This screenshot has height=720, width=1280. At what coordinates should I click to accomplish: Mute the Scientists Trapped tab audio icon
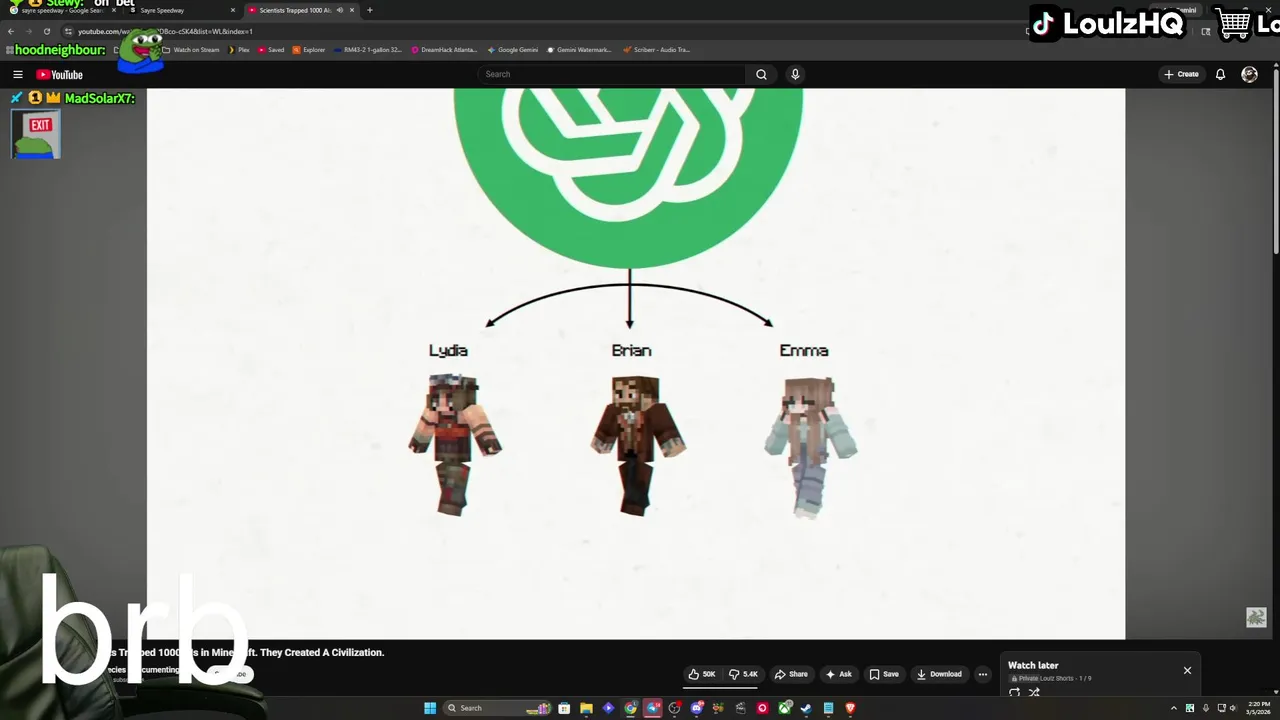click(340, 10)
